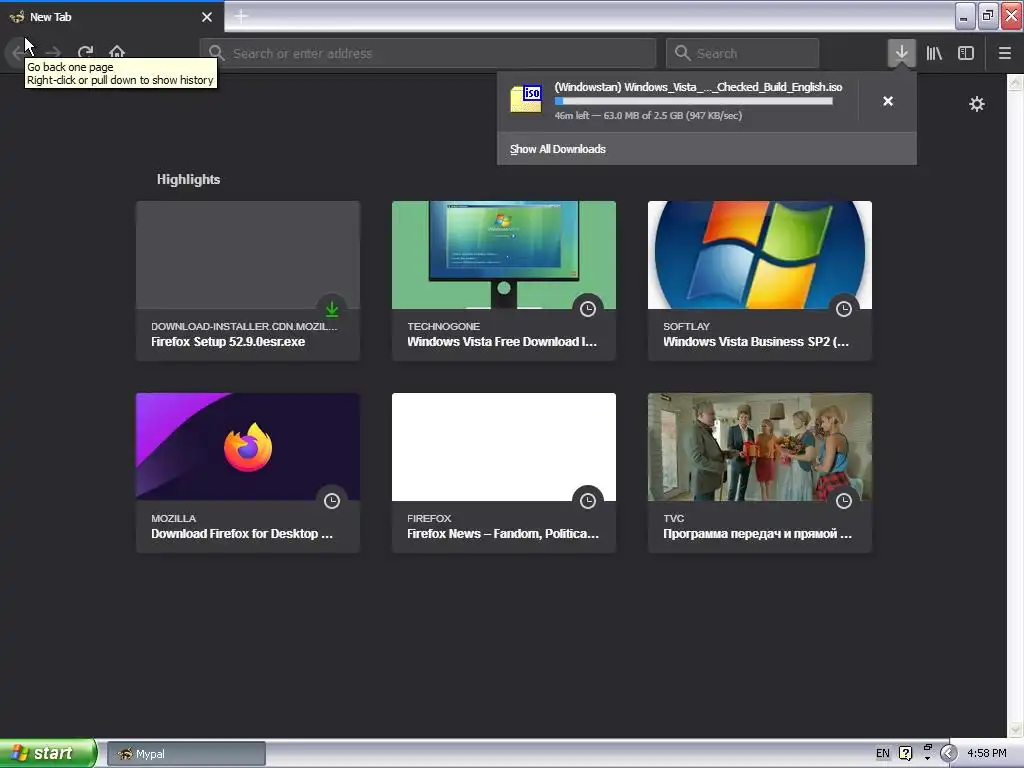Open new tab page settings gear
The width and height of the screenshot is (1024, 768).
coord(976,104)
